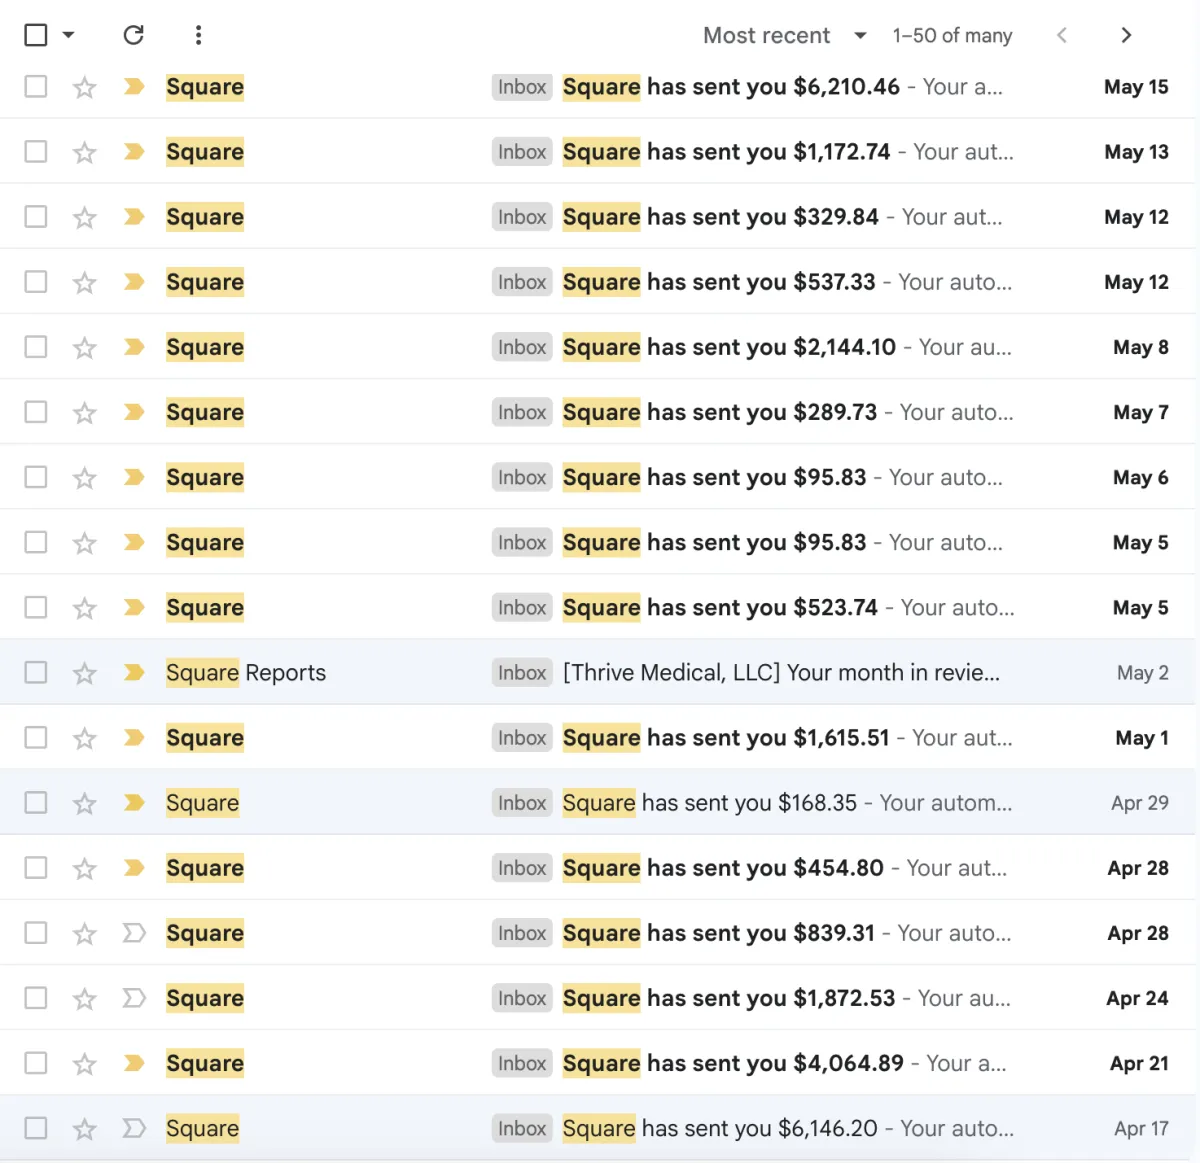Click the "Apr 29" date

(1140, 803)
